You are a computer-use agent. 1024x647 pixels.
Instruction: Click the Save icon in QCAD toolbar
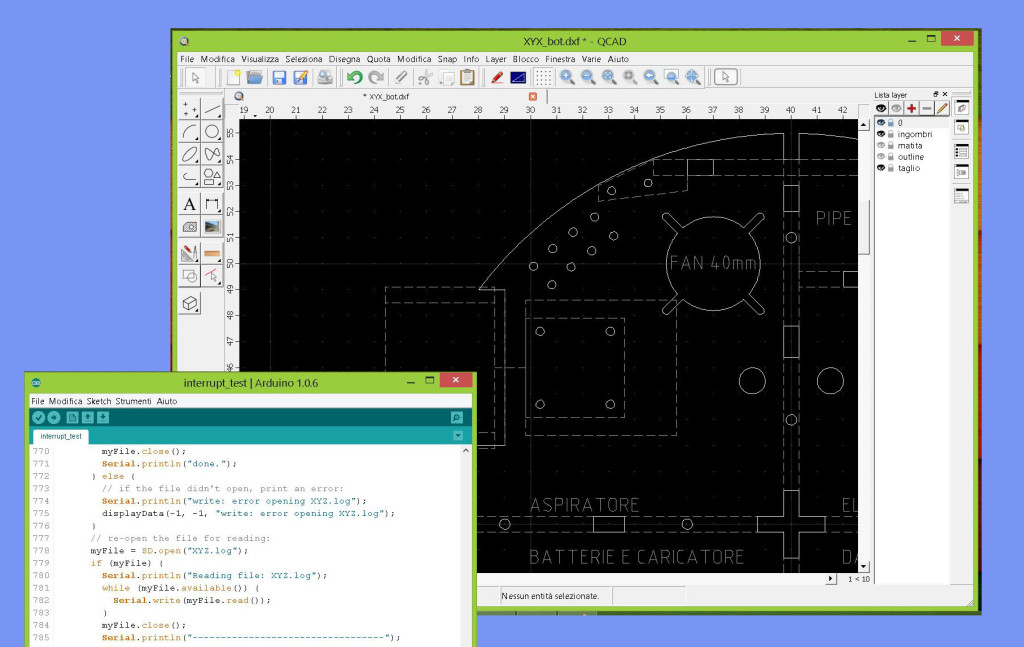[x=279, y=78]
